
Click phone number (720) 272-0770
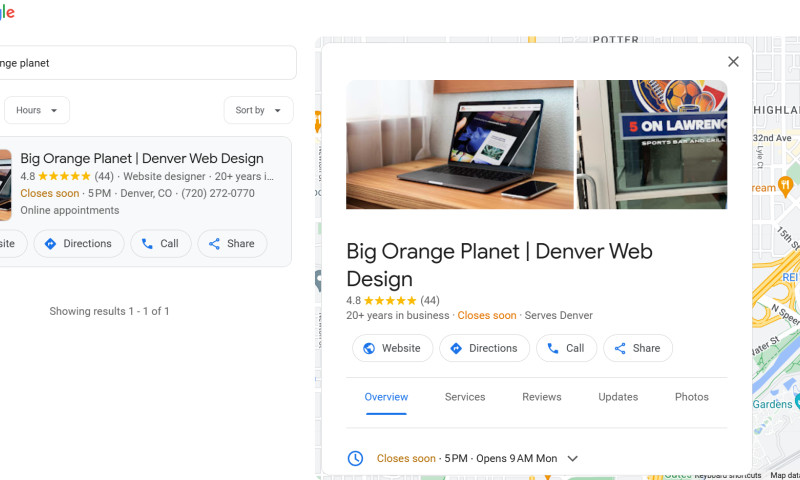tap(218, 193)
